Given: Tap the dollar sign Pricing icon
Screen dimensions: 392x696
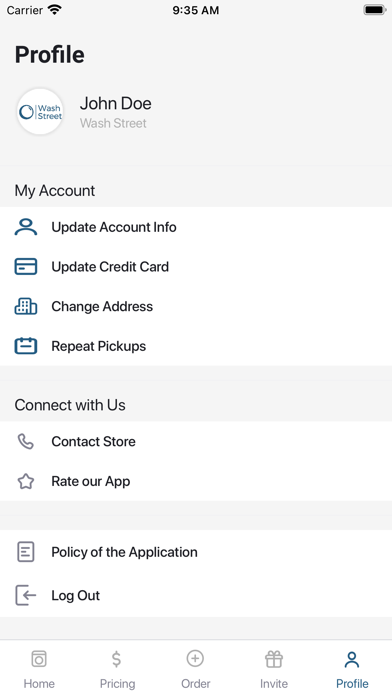Looking at the screenshot, I should tap(117, 659).
